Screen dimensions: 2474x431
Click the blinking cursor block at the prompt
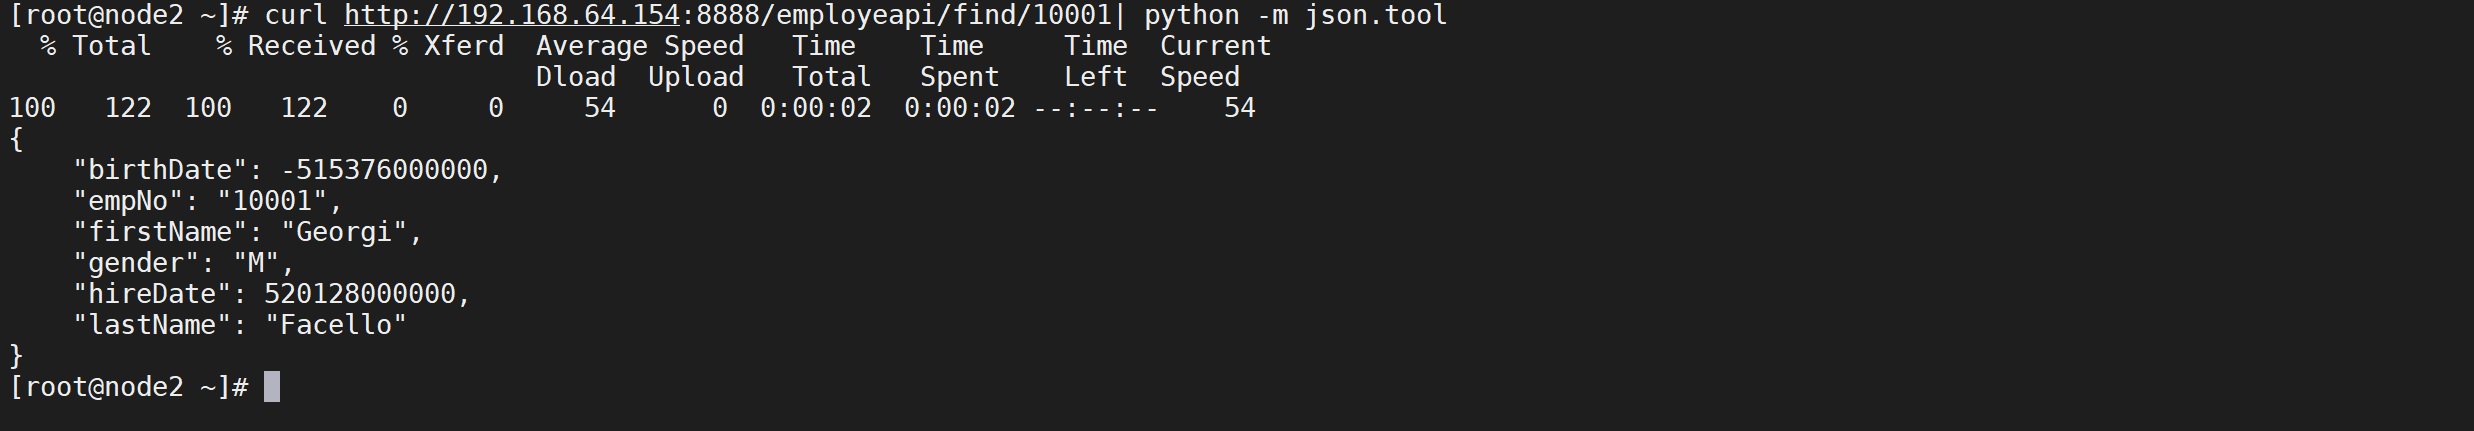(272, 387)
